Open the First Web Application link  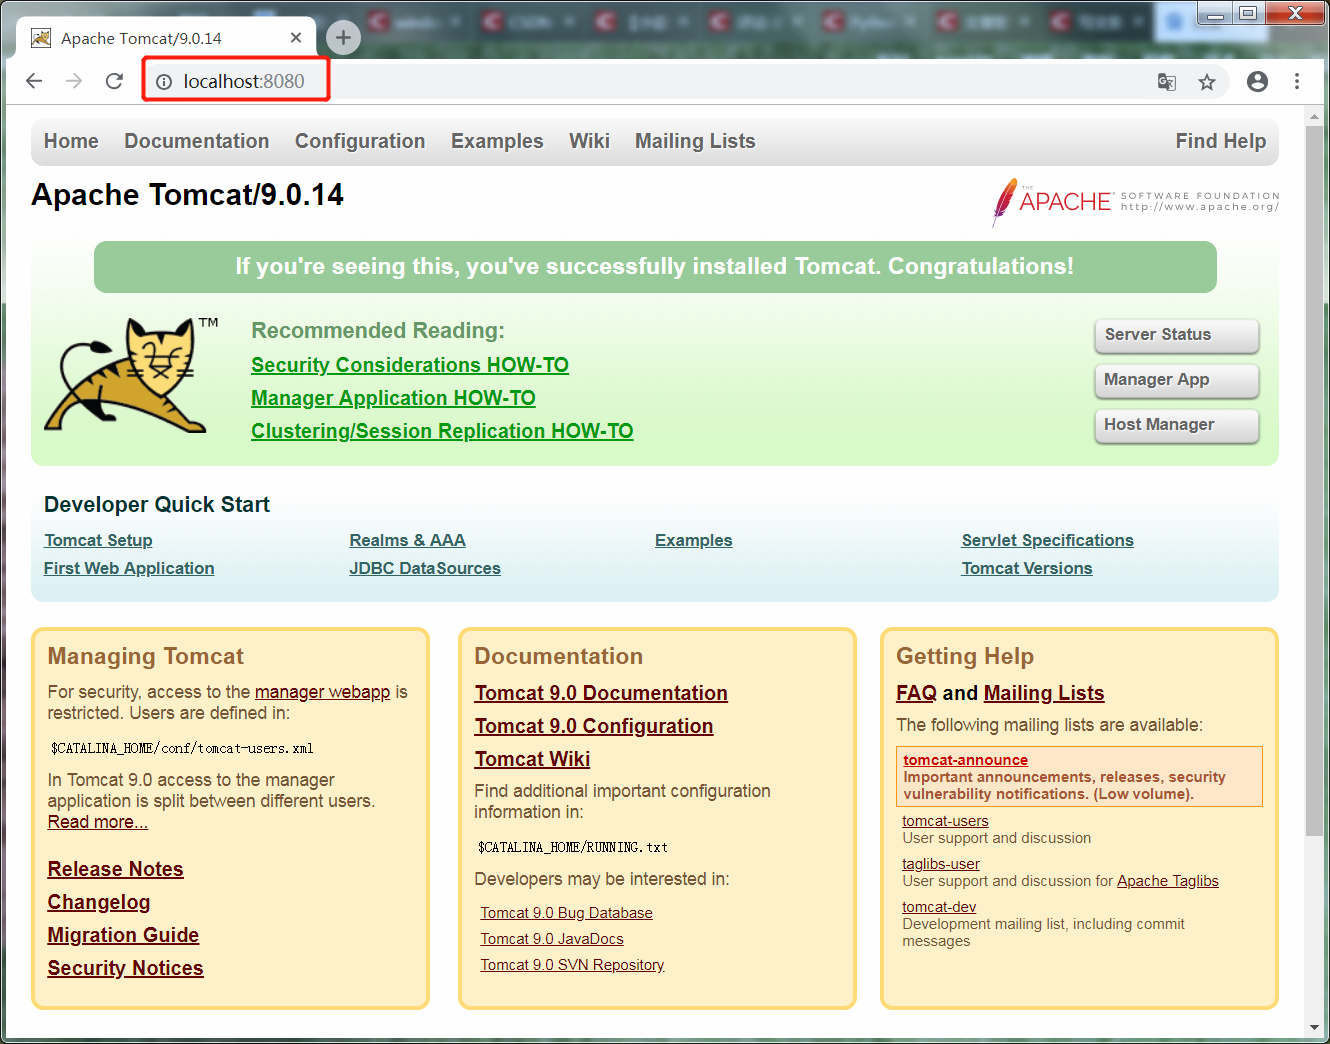coord(129,568)
